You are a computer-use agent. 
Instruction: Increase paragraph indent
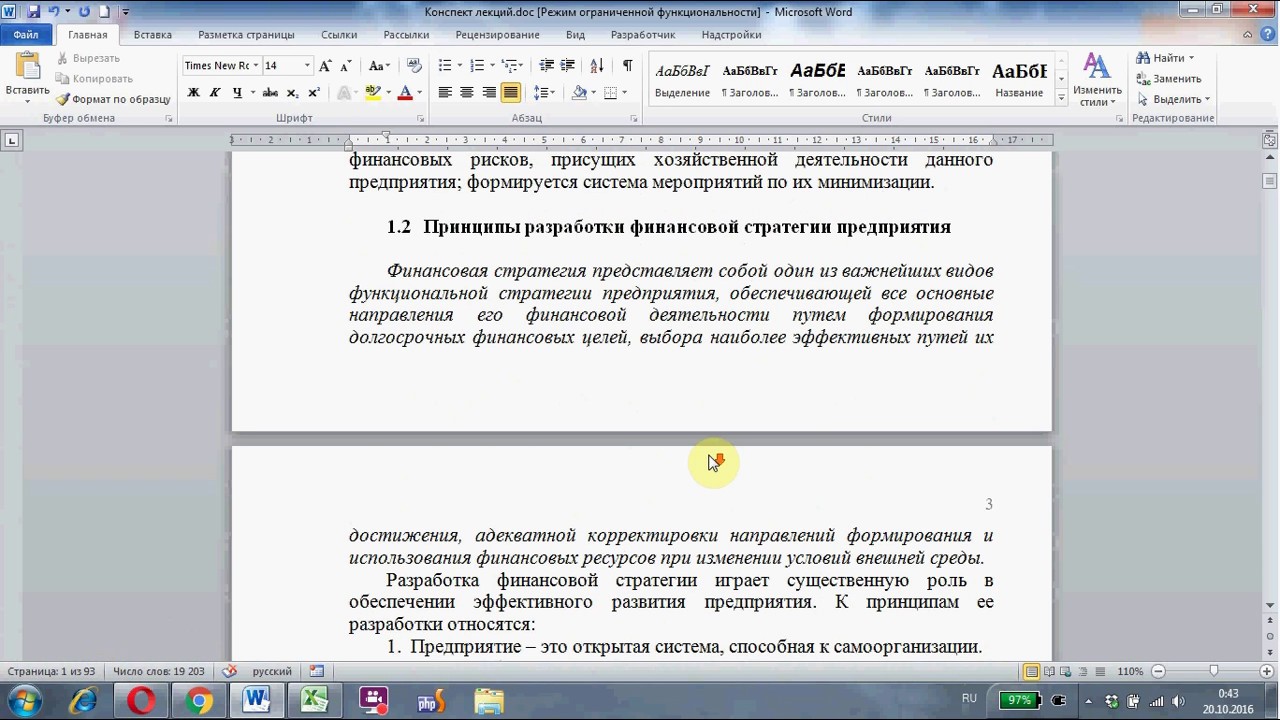(567, 66)
